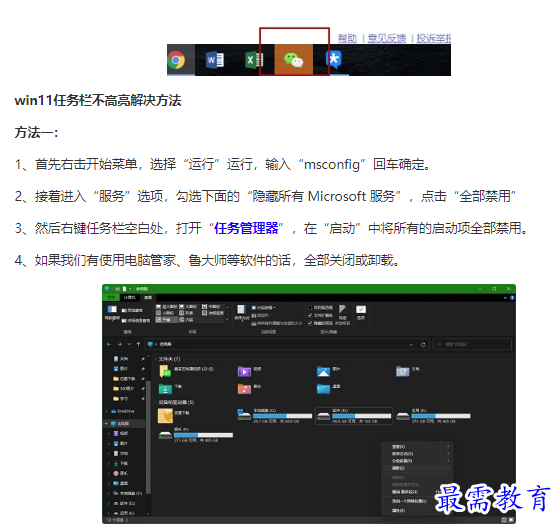The image size is (559, 530).
Task: Click the up-one-level arrow in Explorer
Action: (x=138, y=344)
